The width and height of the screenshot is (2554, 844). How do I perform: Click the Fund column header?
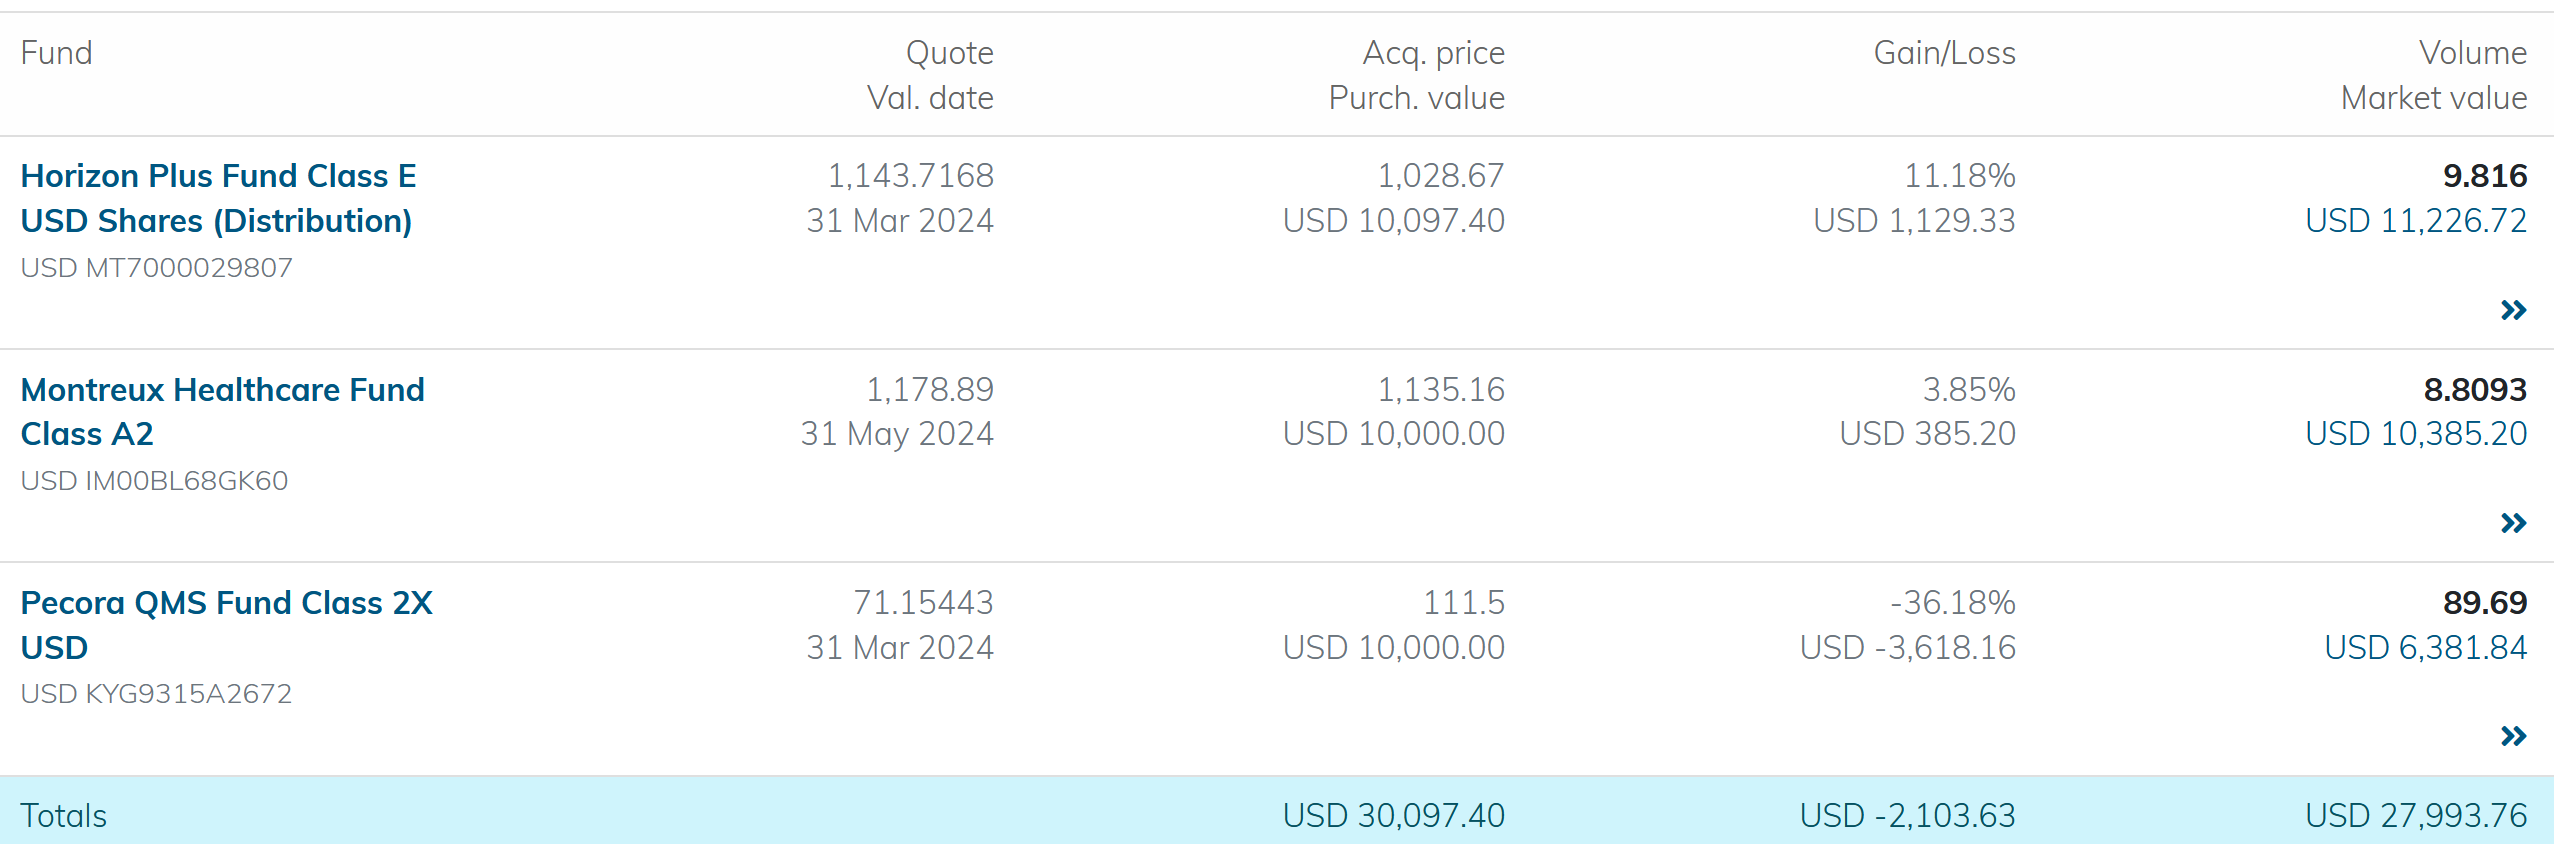click(x=57, y=53)
